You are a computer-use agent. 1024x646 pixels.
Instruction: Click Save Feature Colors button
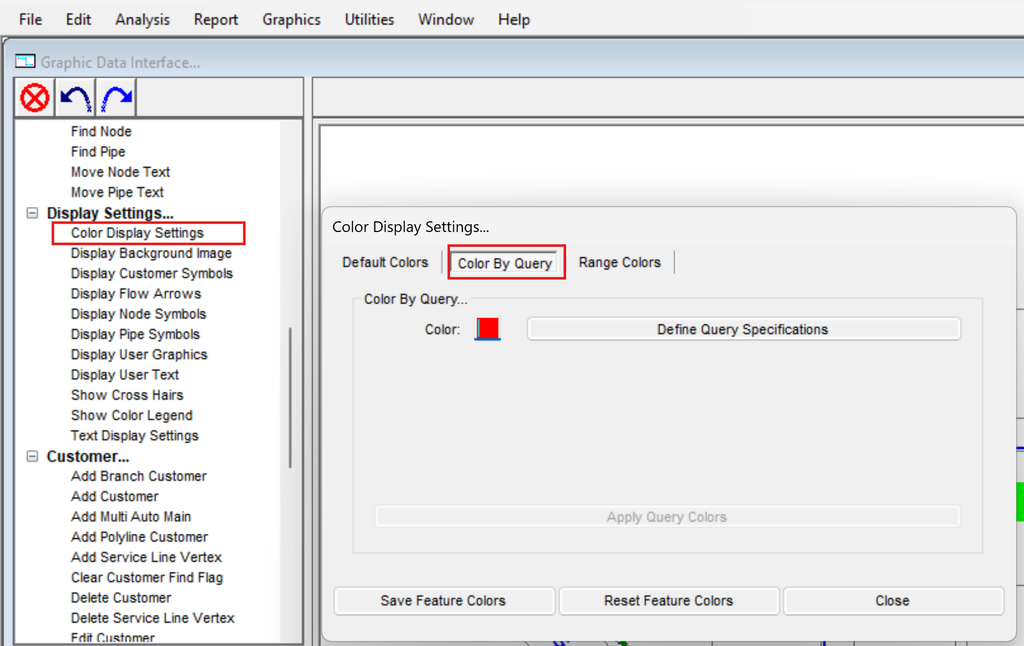pyautogui.click(x=444, y=600)
